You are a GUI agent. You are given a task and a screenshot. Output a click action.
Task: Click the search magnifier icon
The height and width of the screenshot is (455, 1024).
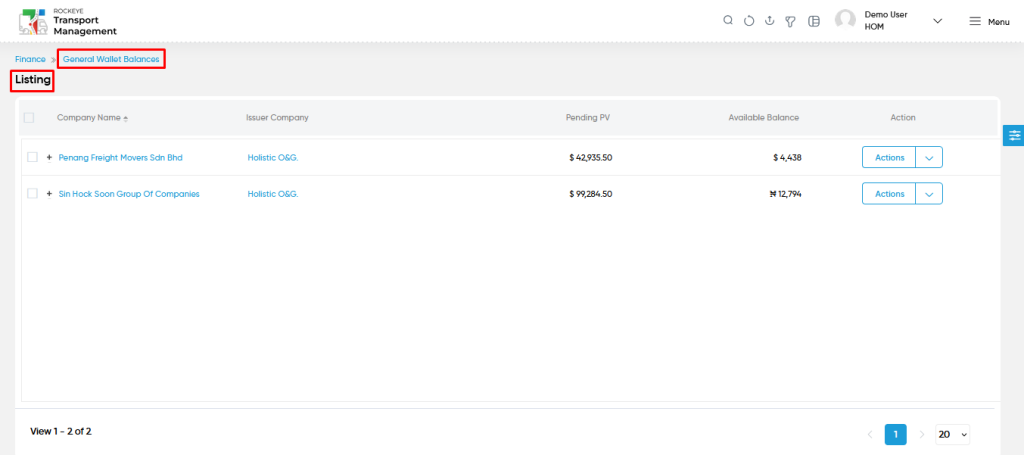[728, 21]
